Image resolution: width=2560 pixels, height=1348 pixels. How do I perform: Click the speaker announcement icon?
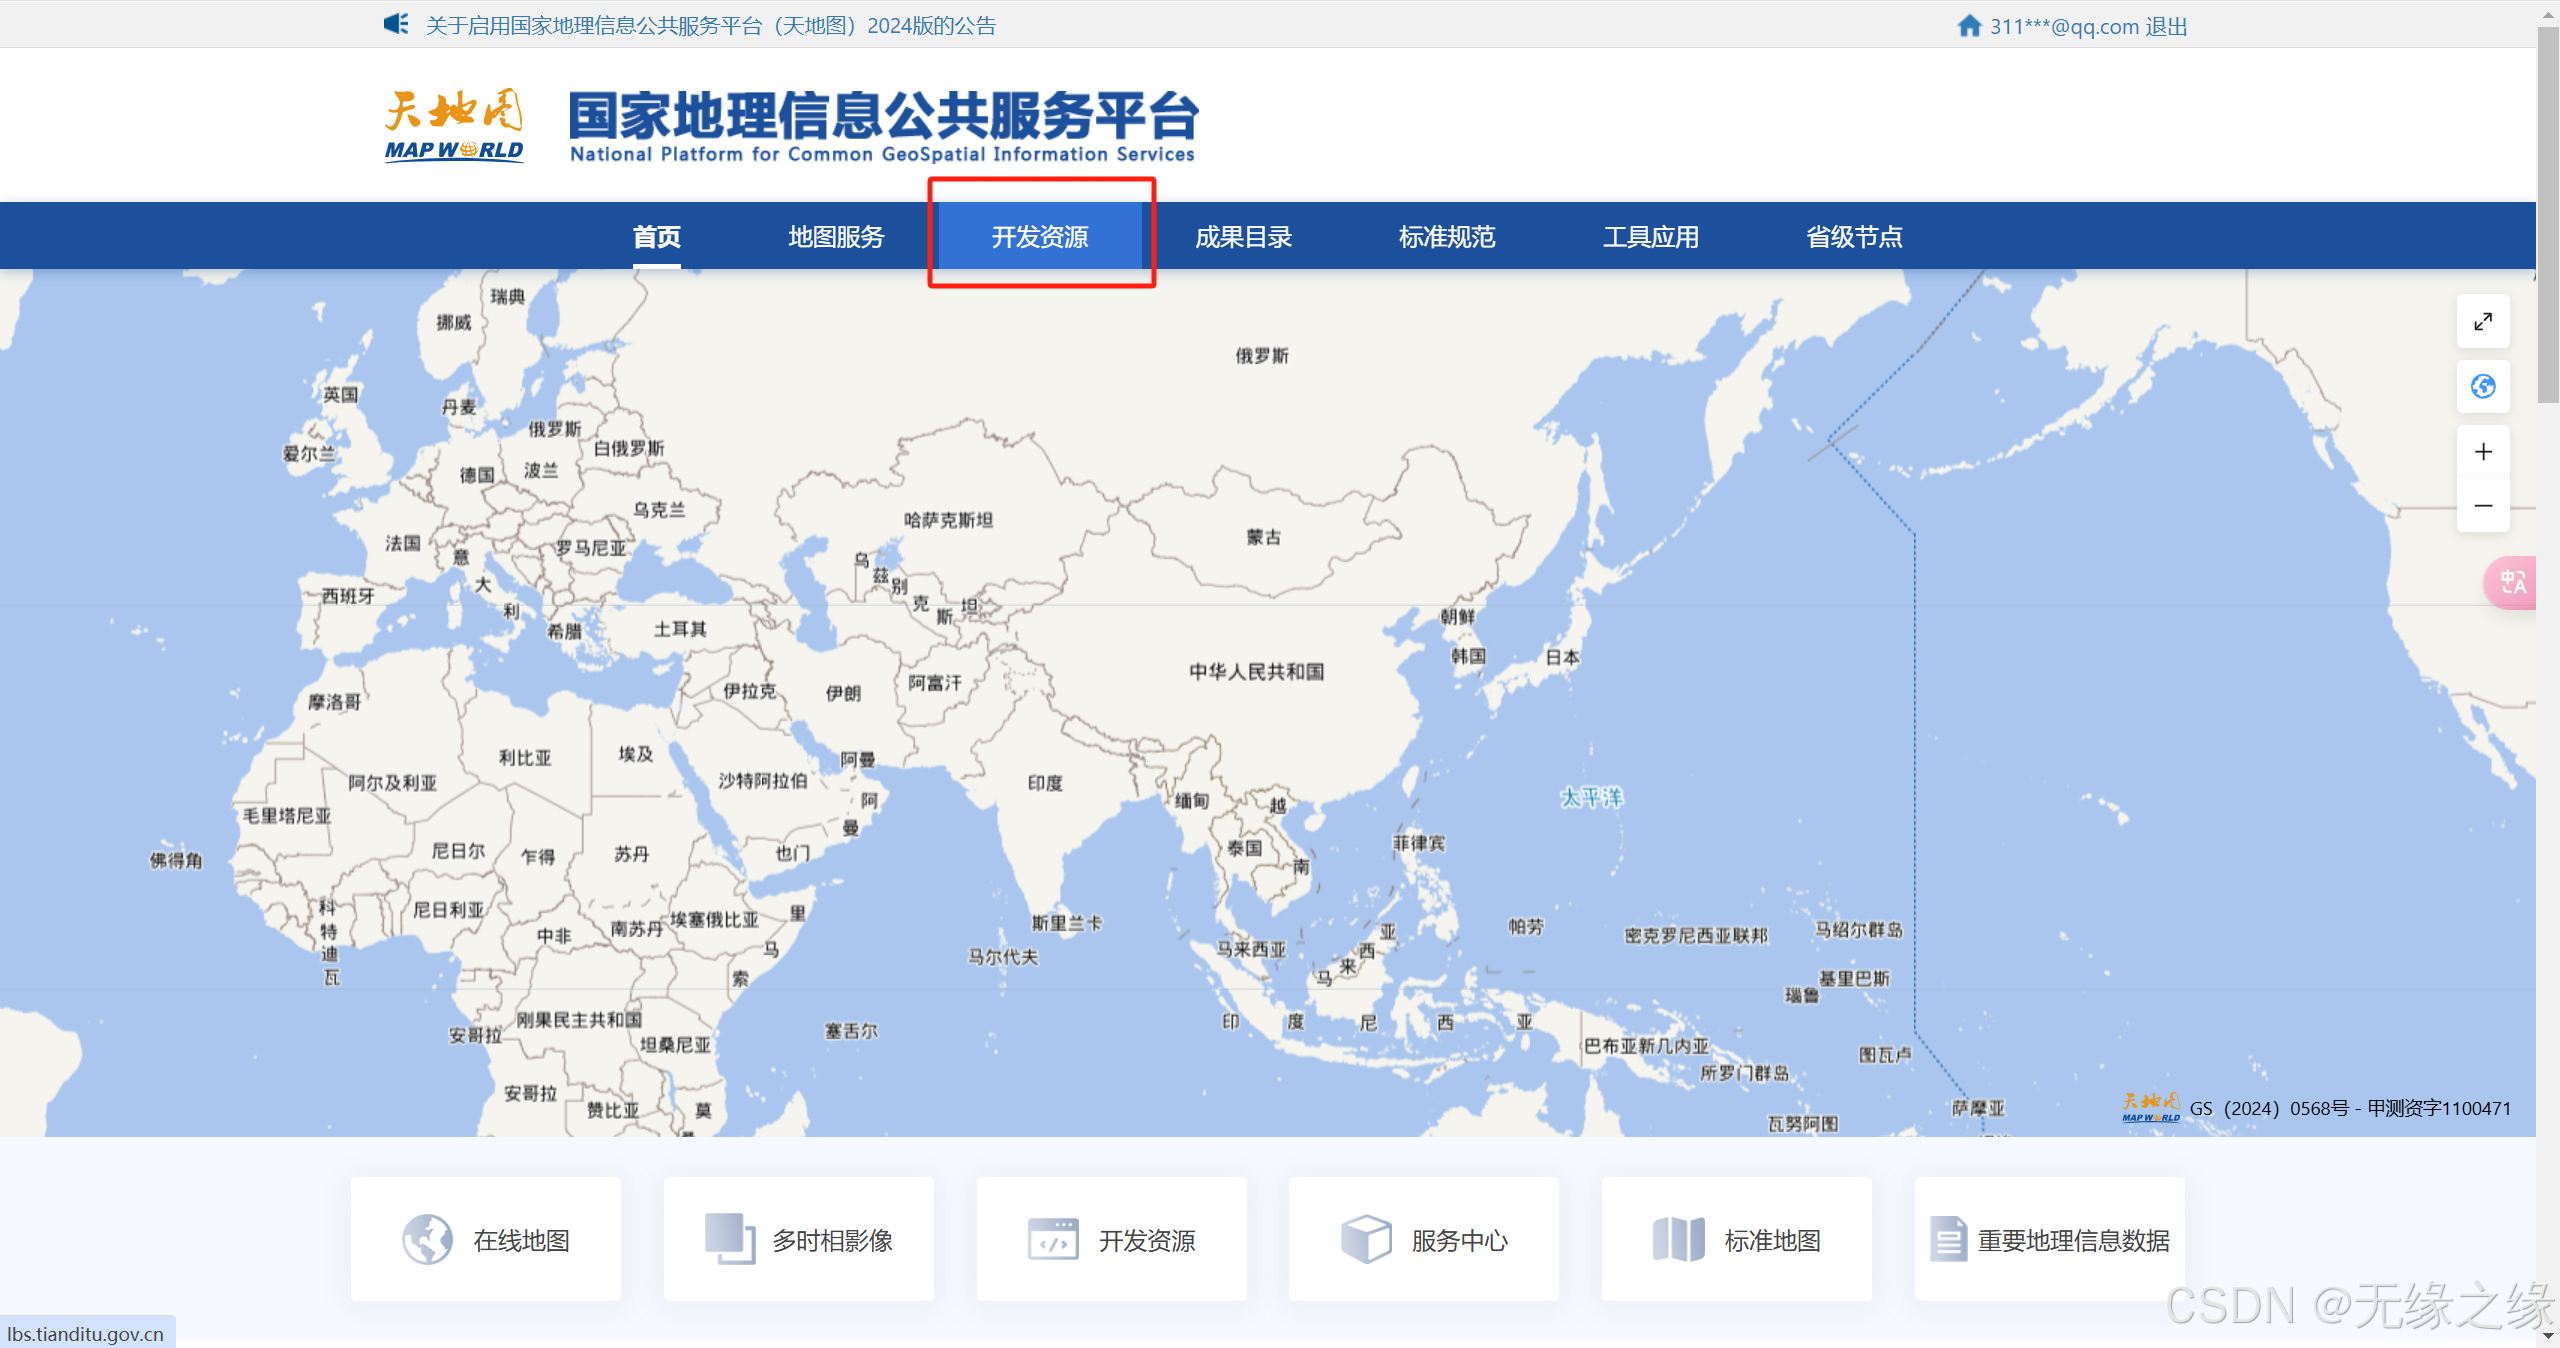pyautogui.click(x=396, y=24)
